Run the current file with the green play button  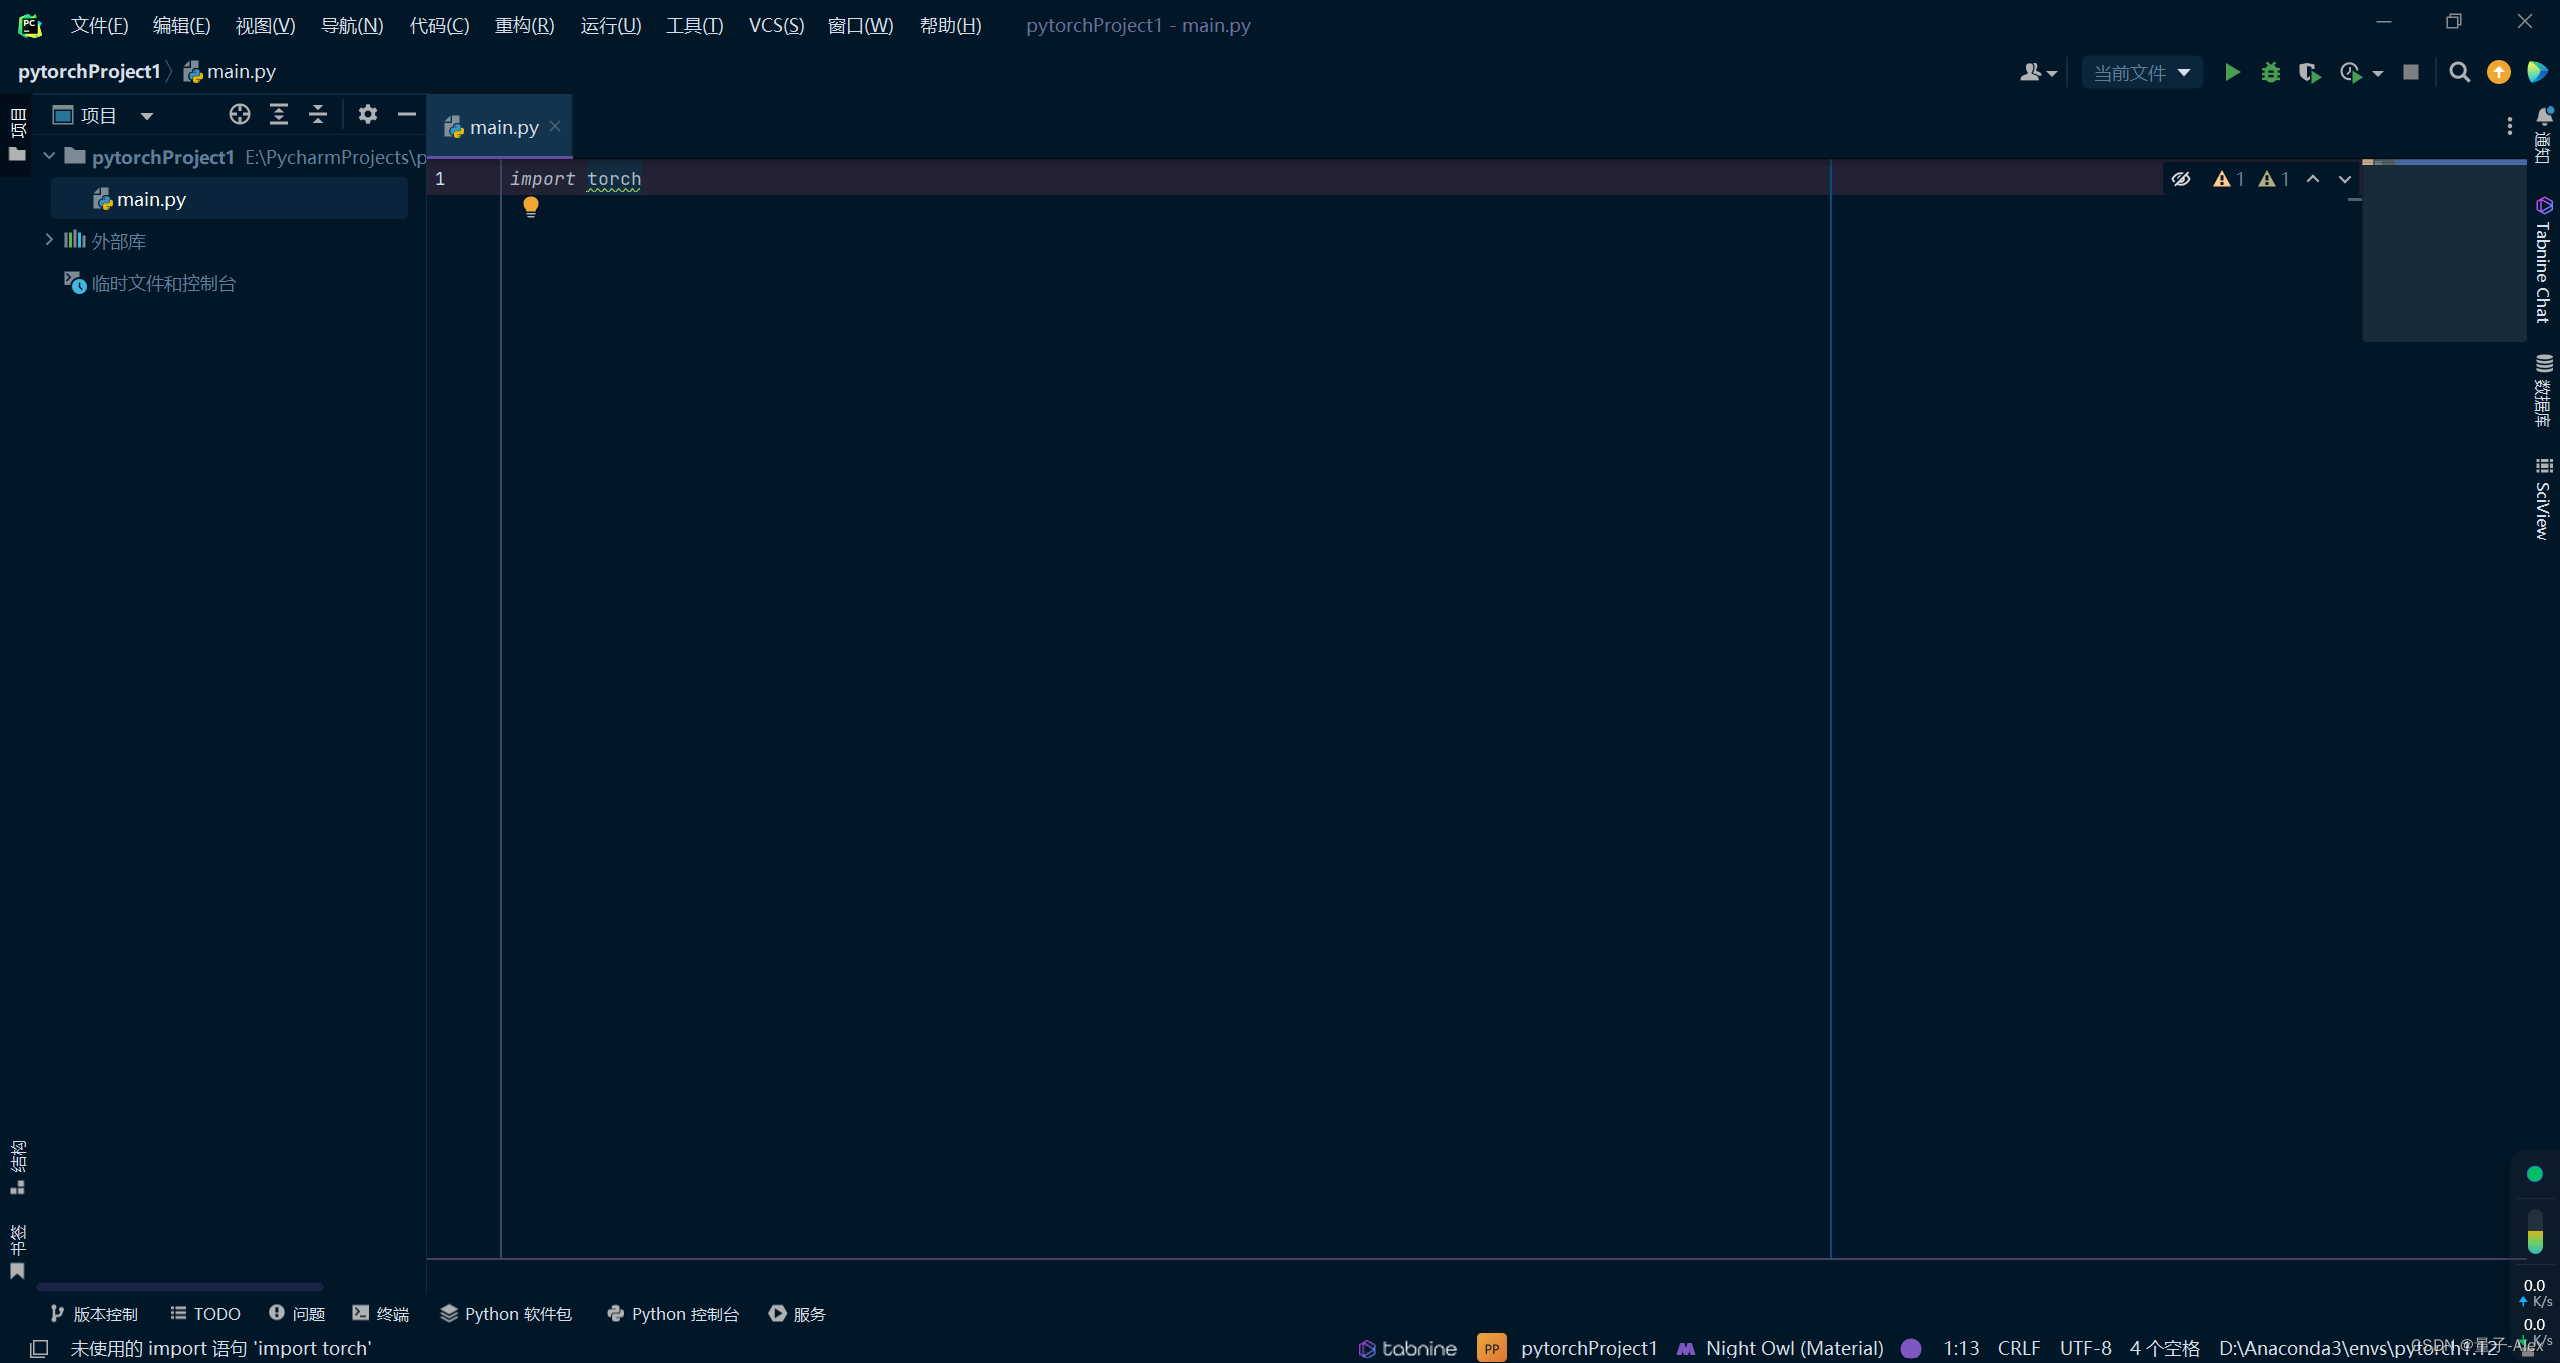coord(2233,72)
